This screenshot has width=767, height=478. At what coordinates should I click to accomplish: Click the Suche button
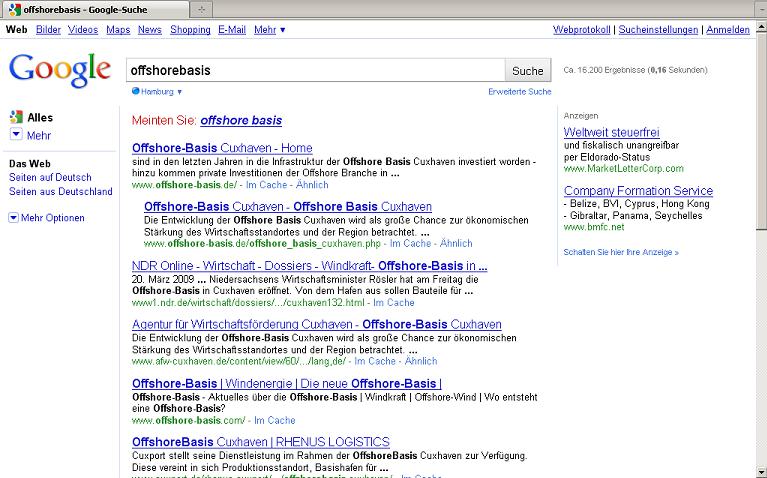[528, 70]
